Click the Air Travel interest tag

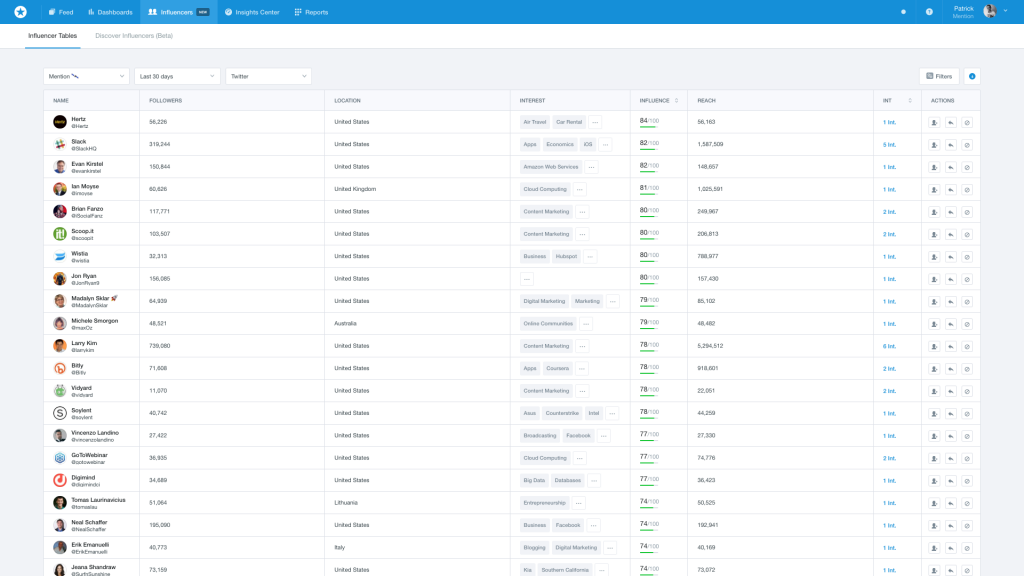534,122
